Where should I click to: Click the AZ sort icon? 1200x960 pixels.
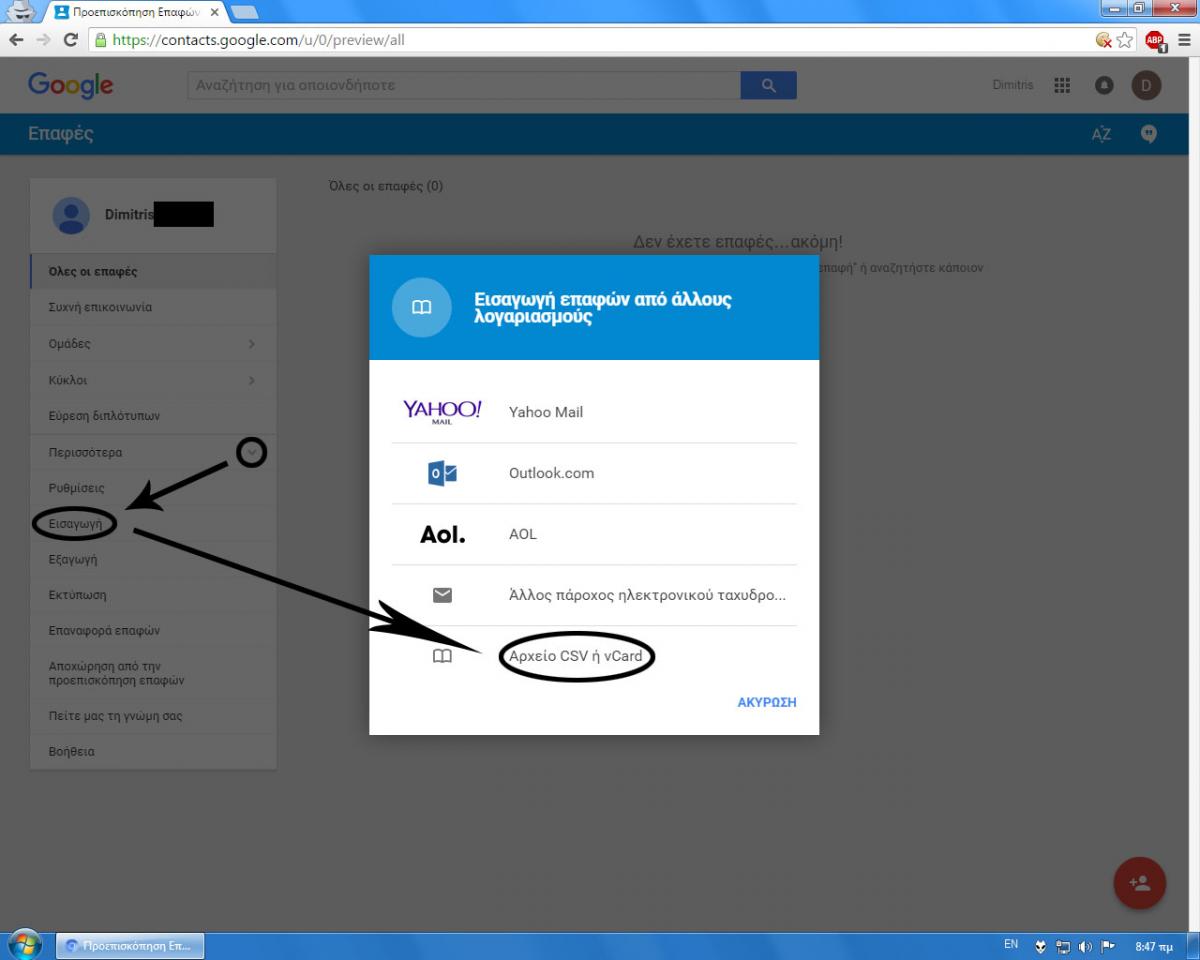pos(1101,135)
